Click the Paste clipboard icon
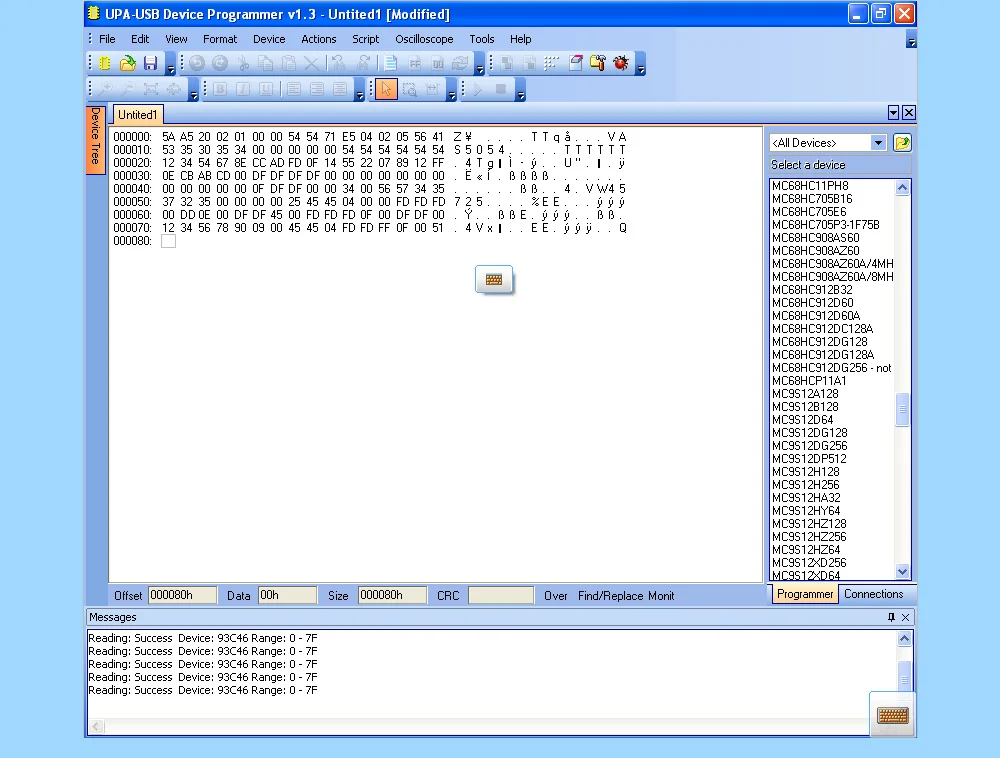The image size is (1000, 758). click(289, 63)
